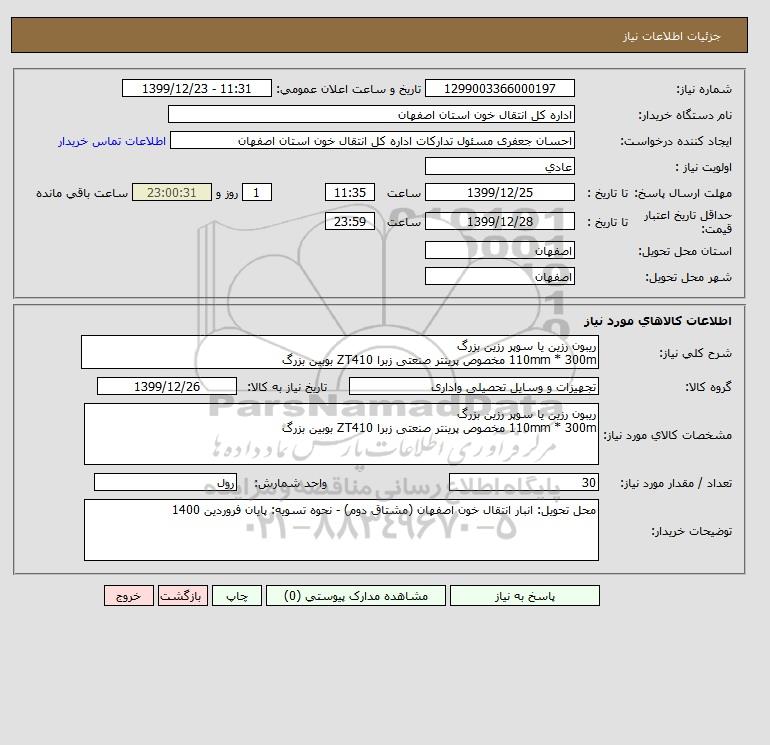This screenshot has height=745, width=770.
Task: Click the goods specifications text area
Action: (x=341, y=434)
